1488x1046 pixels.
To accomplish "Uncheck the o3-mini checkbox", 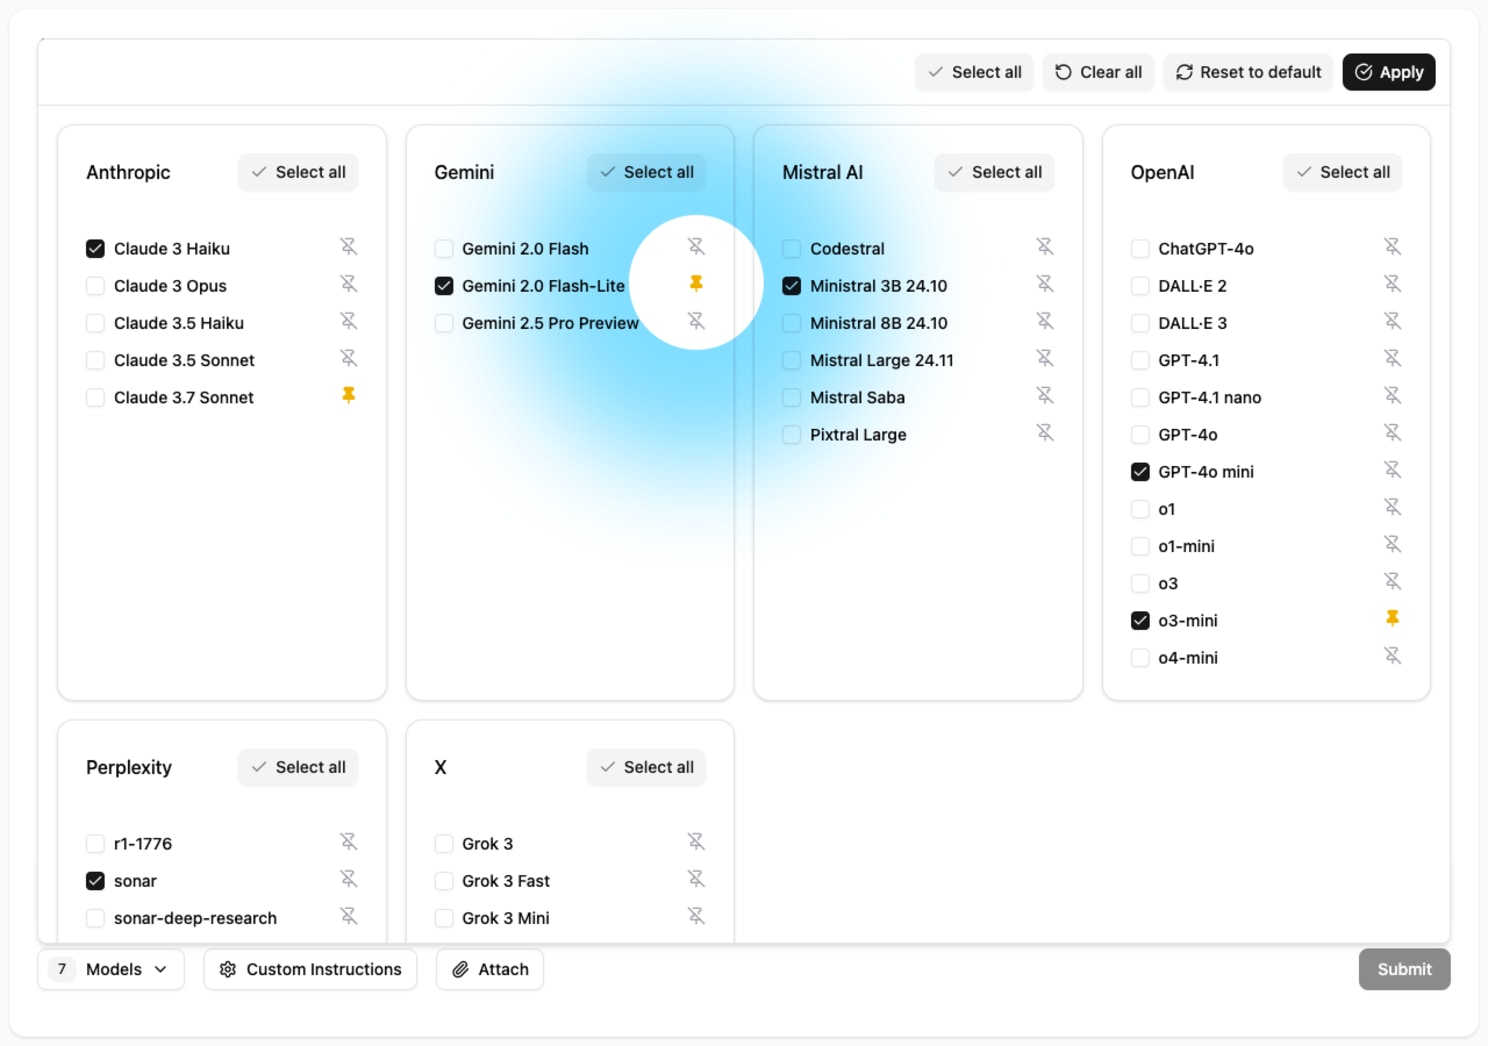I will tap(1140, 621).
